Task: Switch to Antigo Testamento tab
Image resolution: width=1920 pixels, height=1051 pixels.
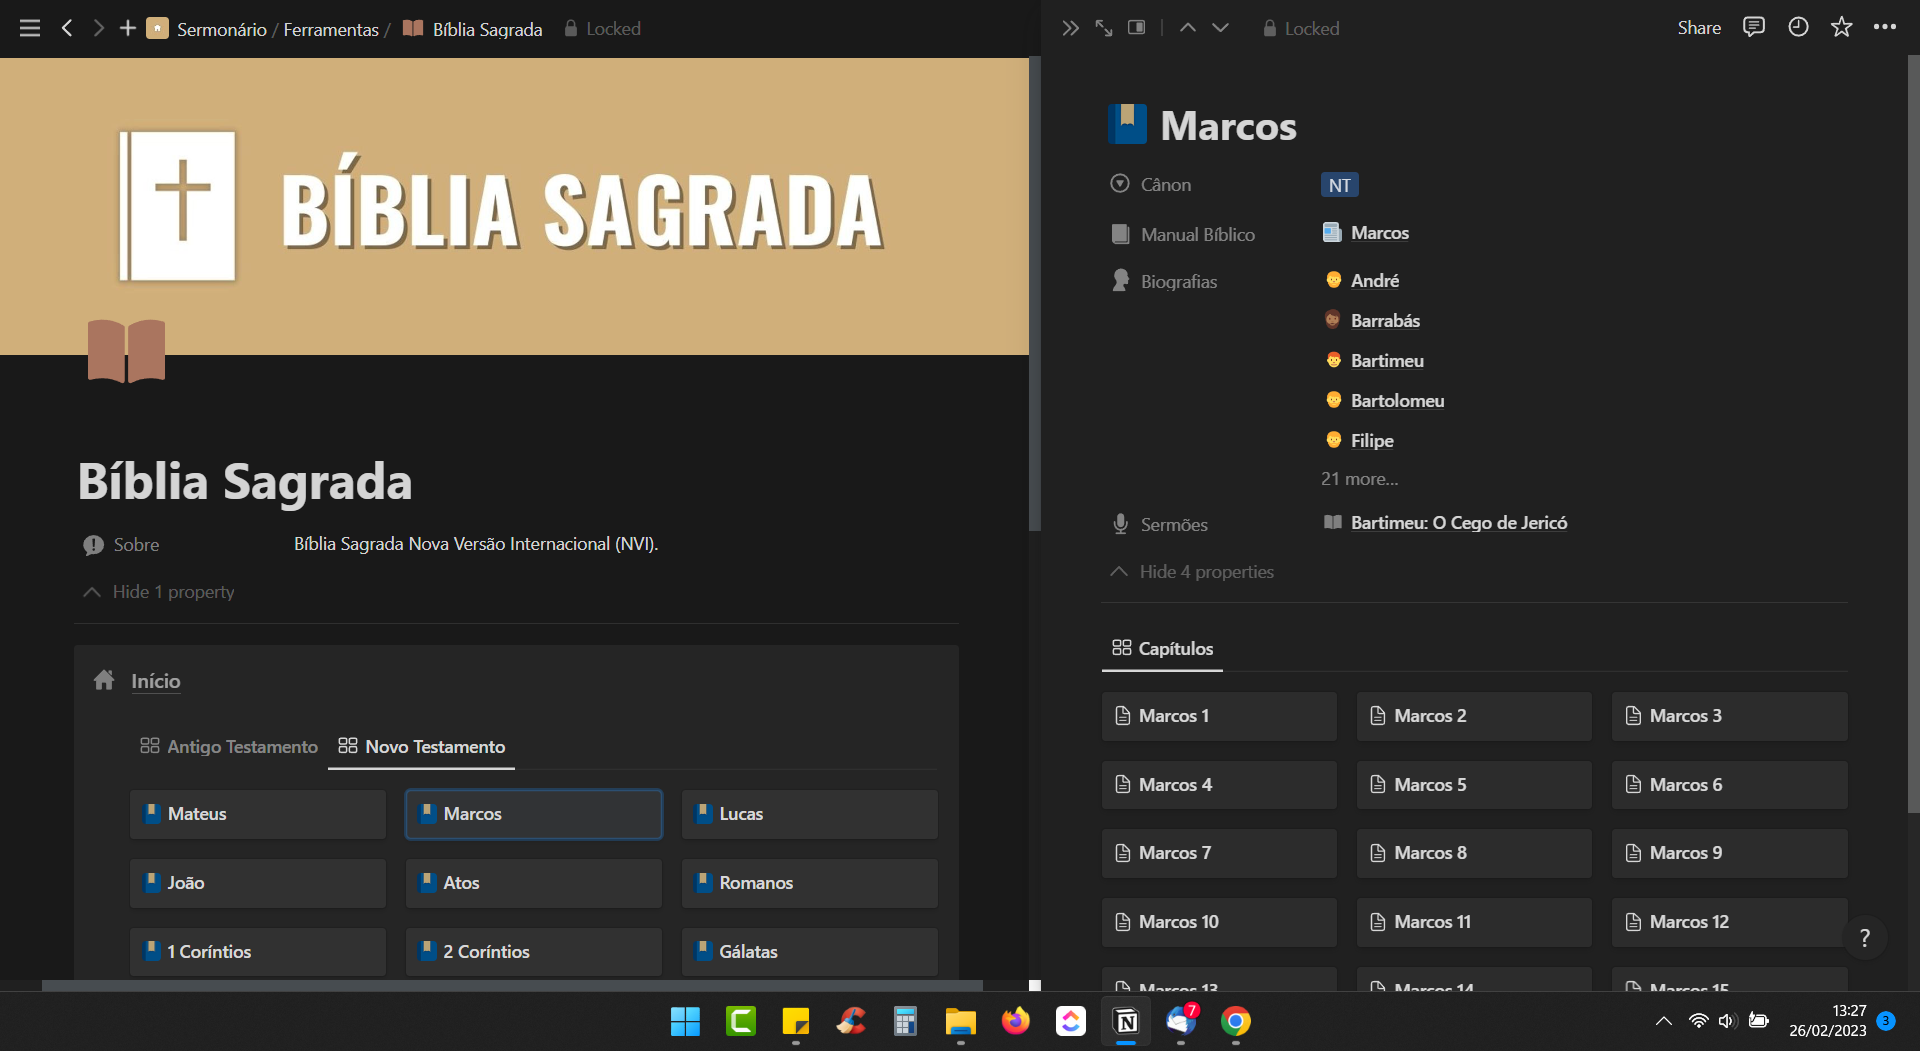Action: (x=229, y=747)
